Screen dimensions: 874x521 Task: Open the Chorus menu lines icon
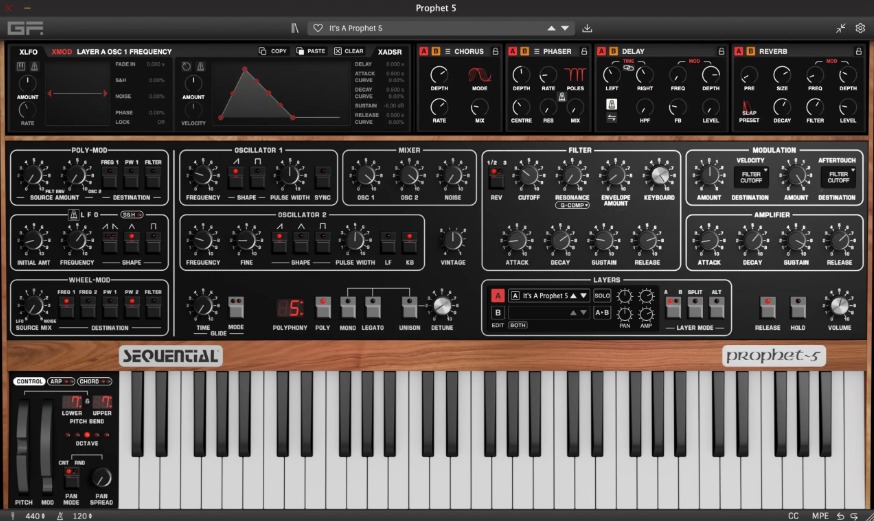point(448,51)
